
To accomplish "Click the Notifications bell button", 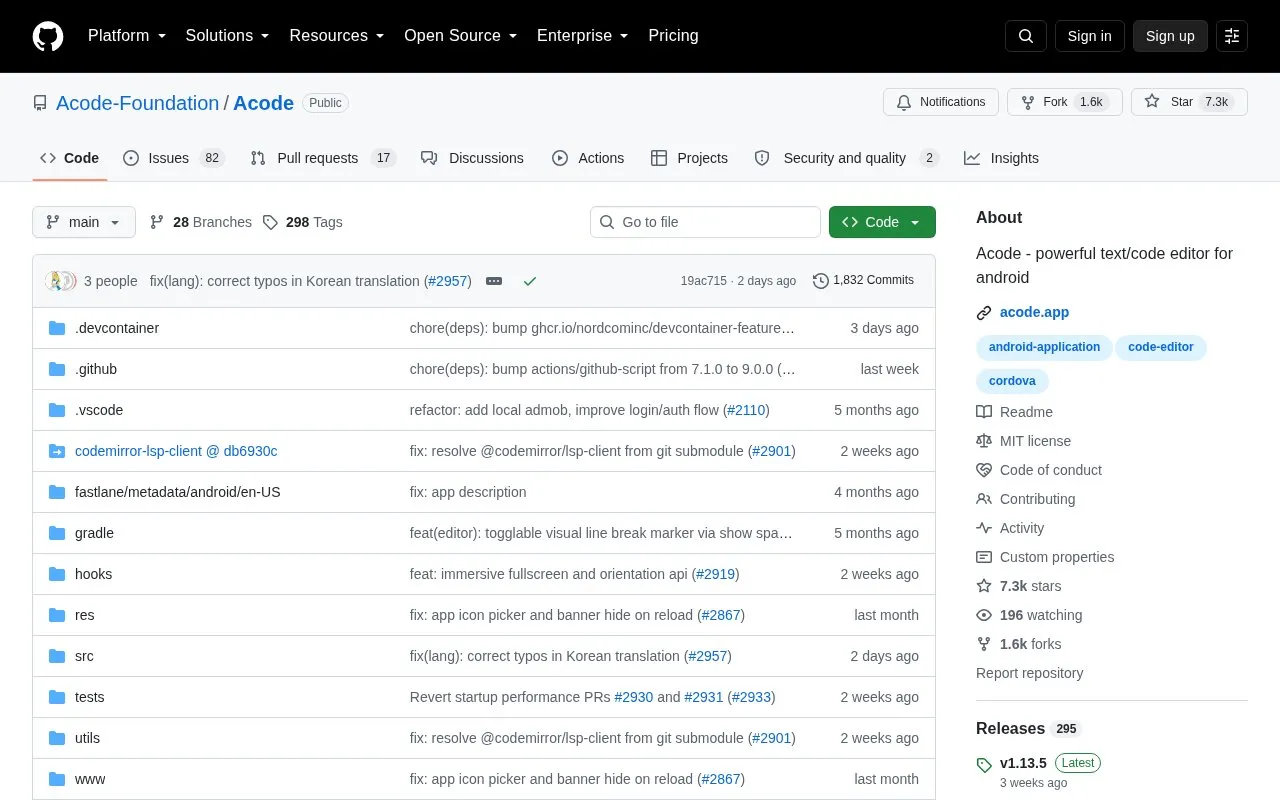I will click(941, 102).
